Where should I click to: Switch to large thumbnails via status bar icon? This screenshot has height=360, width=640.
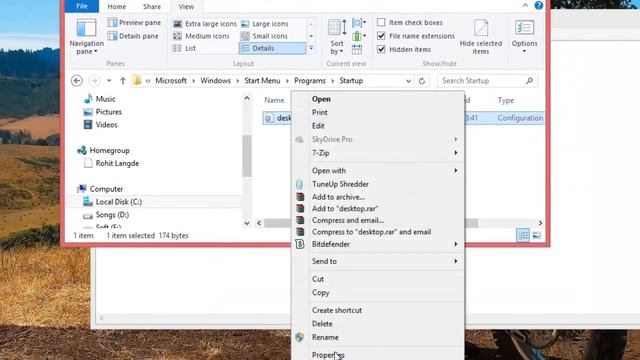click(536, 236)
